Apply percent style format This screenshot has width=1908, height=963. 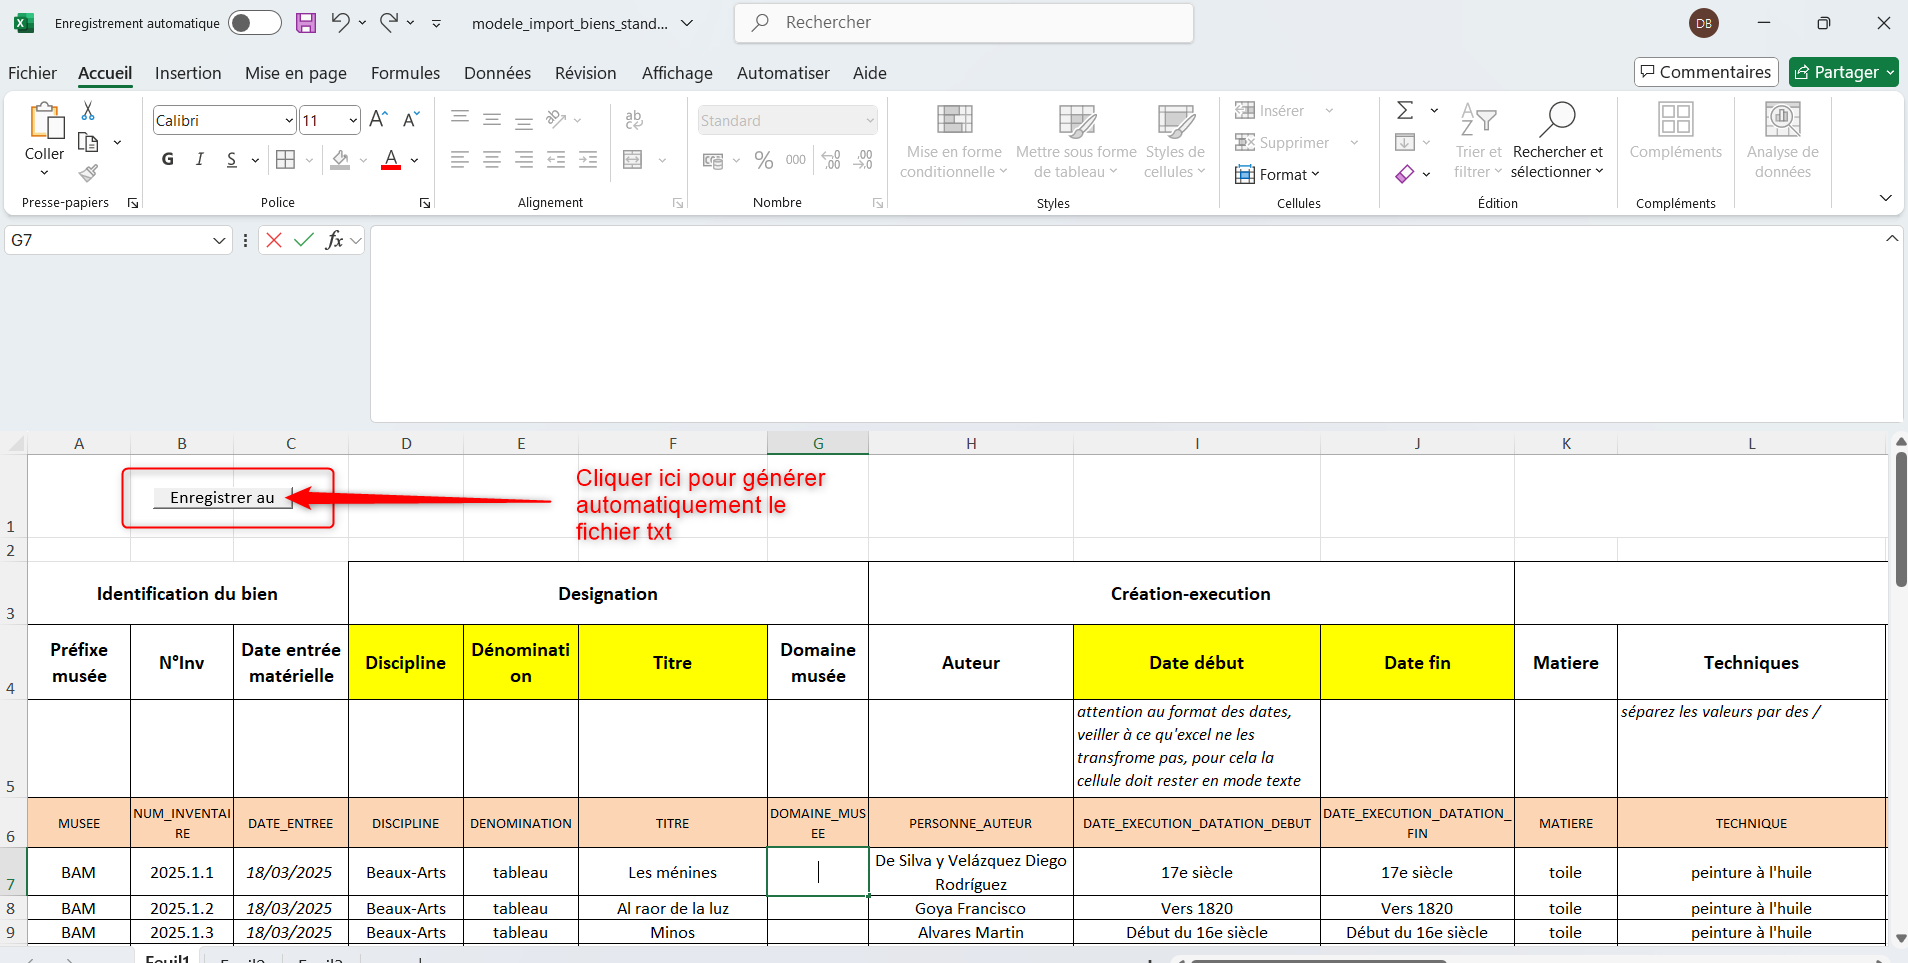tap(764, 160)
